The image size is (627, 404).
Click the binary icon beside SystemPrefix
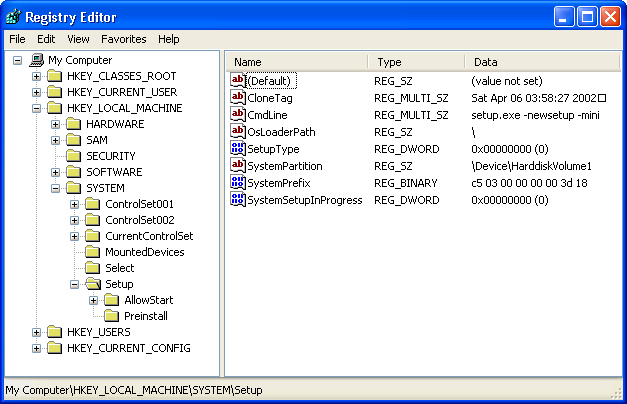(x=238, y=182)
